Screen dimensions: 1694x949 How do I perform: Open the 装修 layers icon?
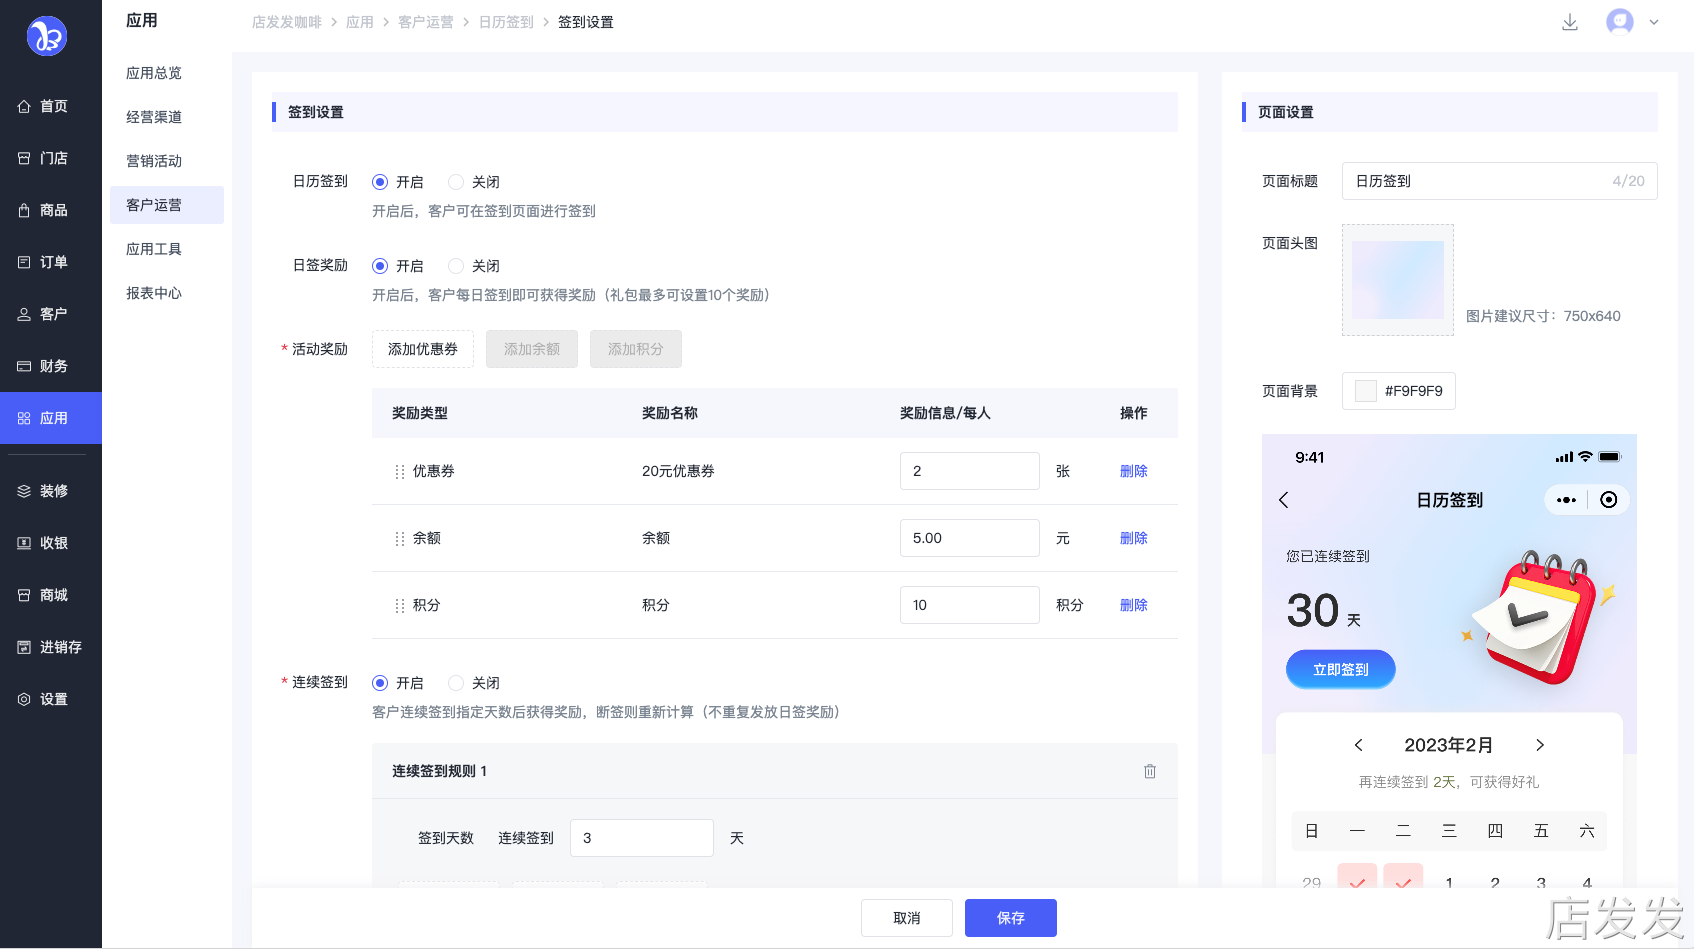point(24,492)
